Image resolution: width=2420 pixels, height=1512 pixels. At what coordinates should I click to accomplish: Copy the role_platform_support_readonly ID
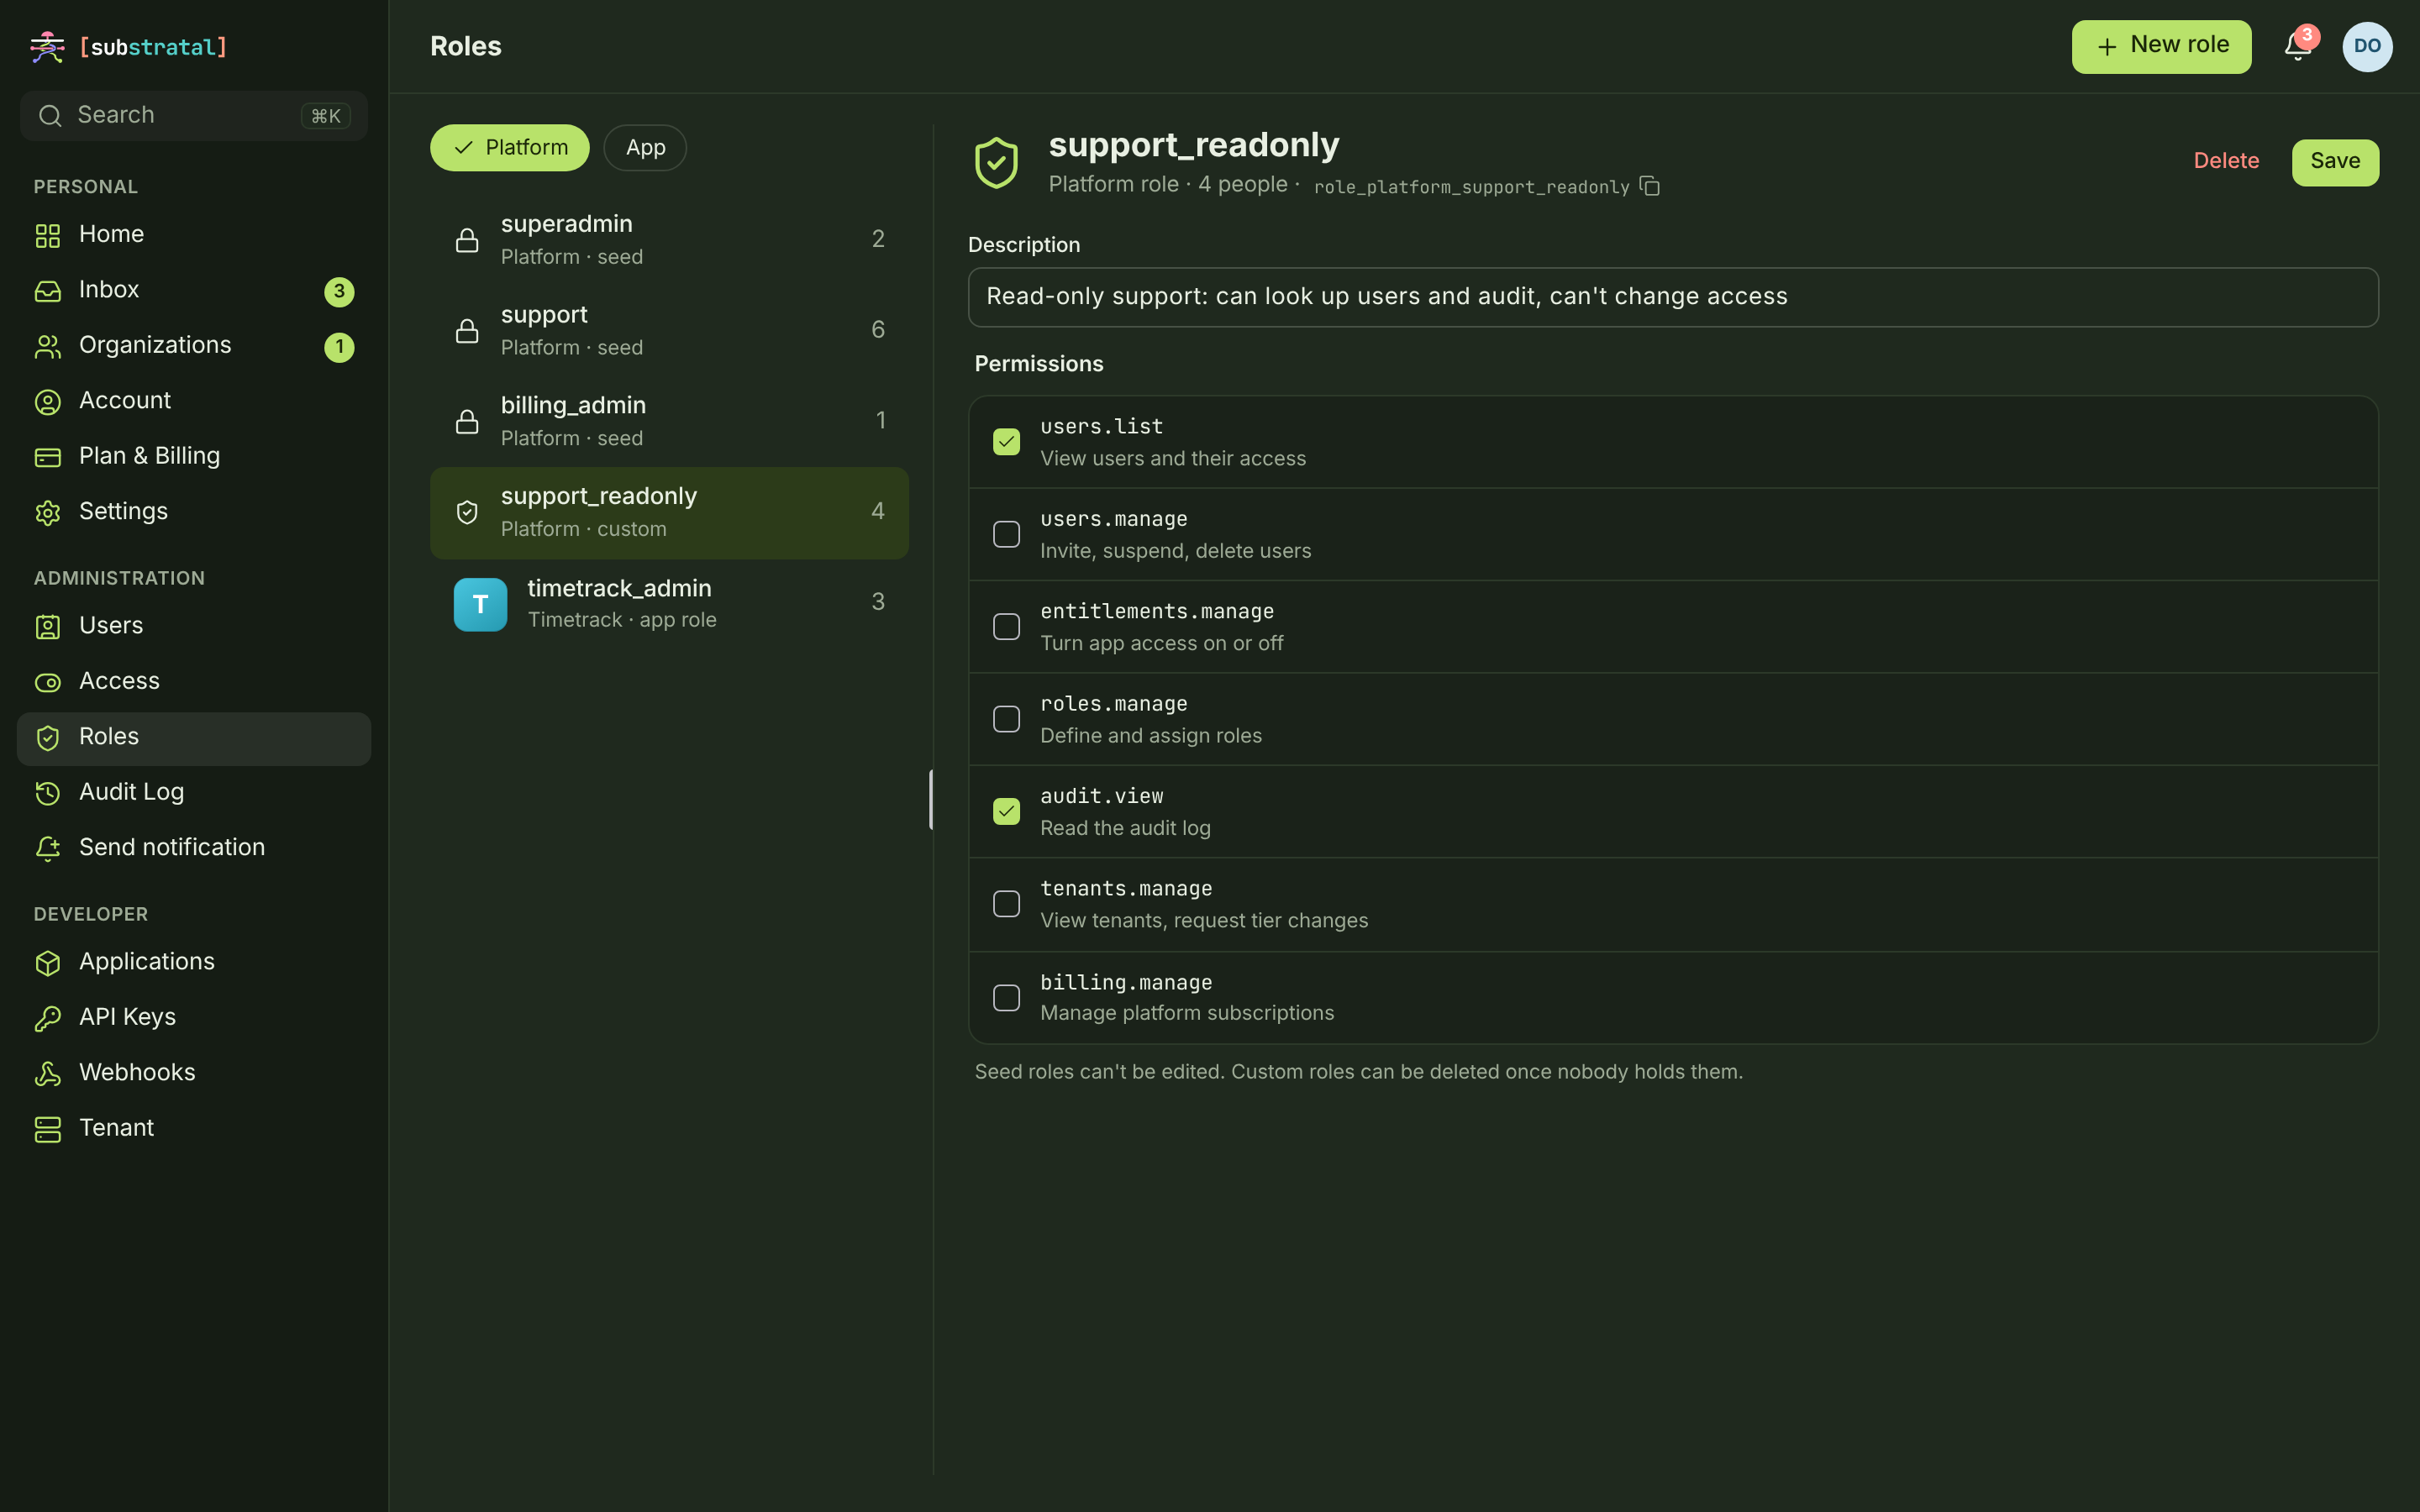click(x=1650, y=186)
